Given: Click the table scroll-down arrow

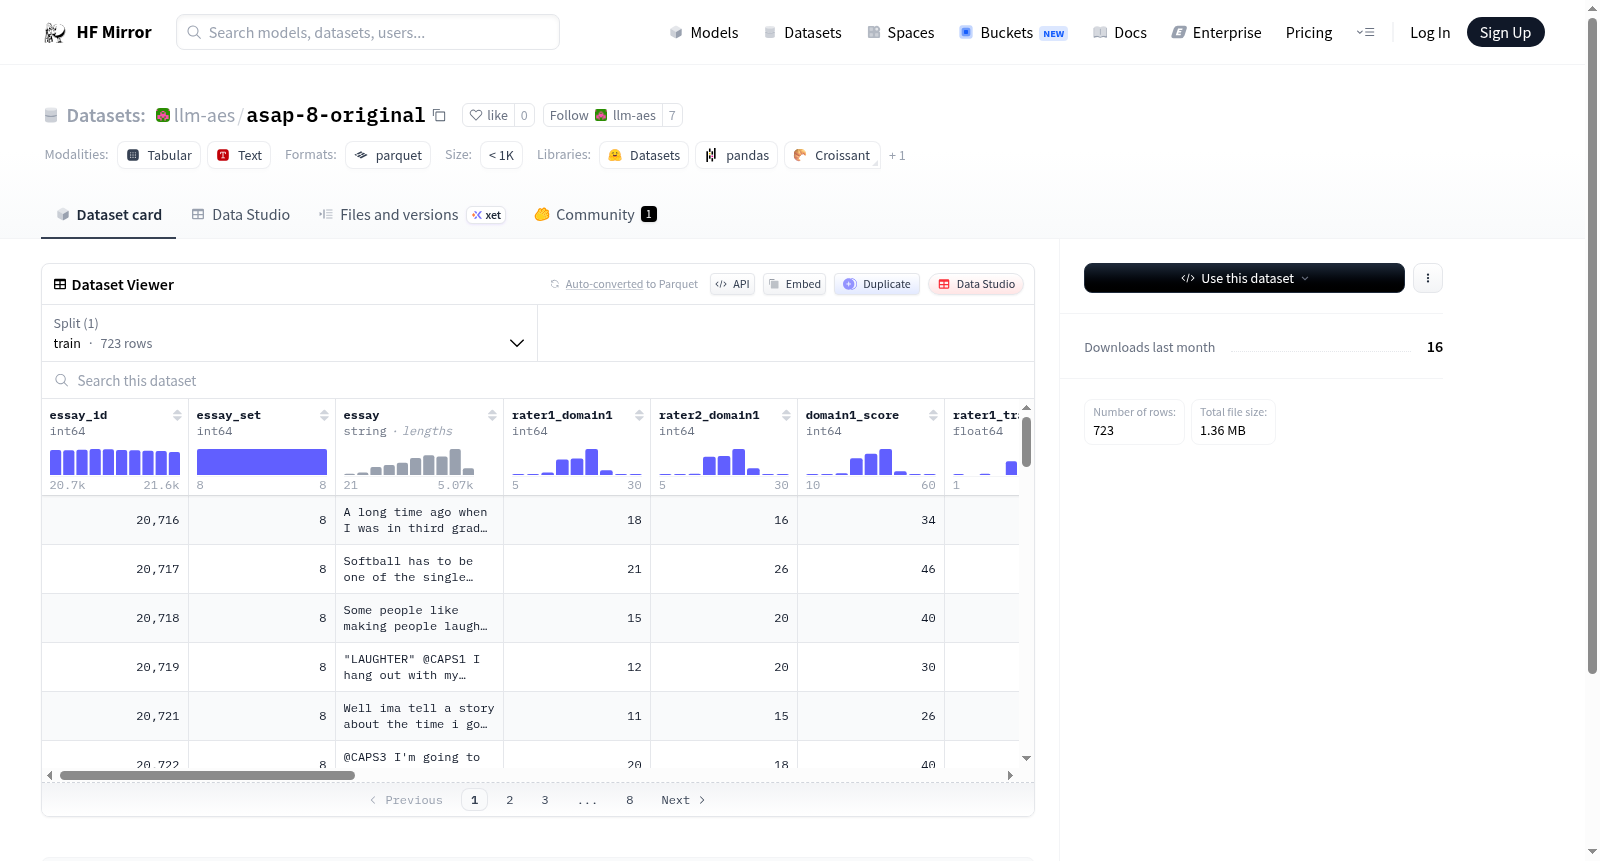Looking at the screenshot, I should pos(1026,759).
